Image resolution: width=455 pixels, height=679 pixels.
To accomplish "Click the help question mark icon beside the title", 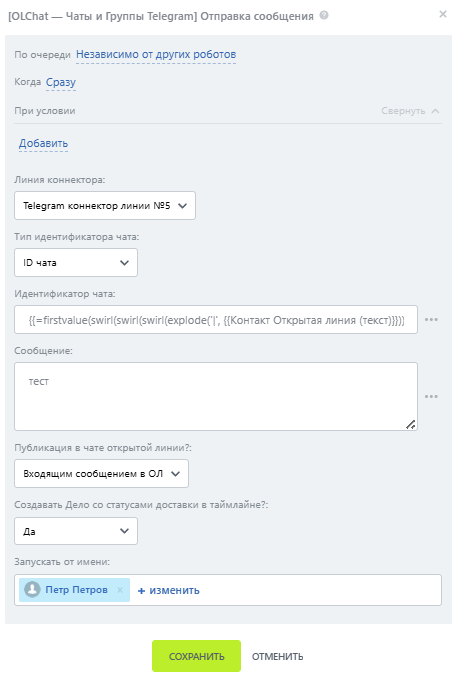I will tap(324, 15).
